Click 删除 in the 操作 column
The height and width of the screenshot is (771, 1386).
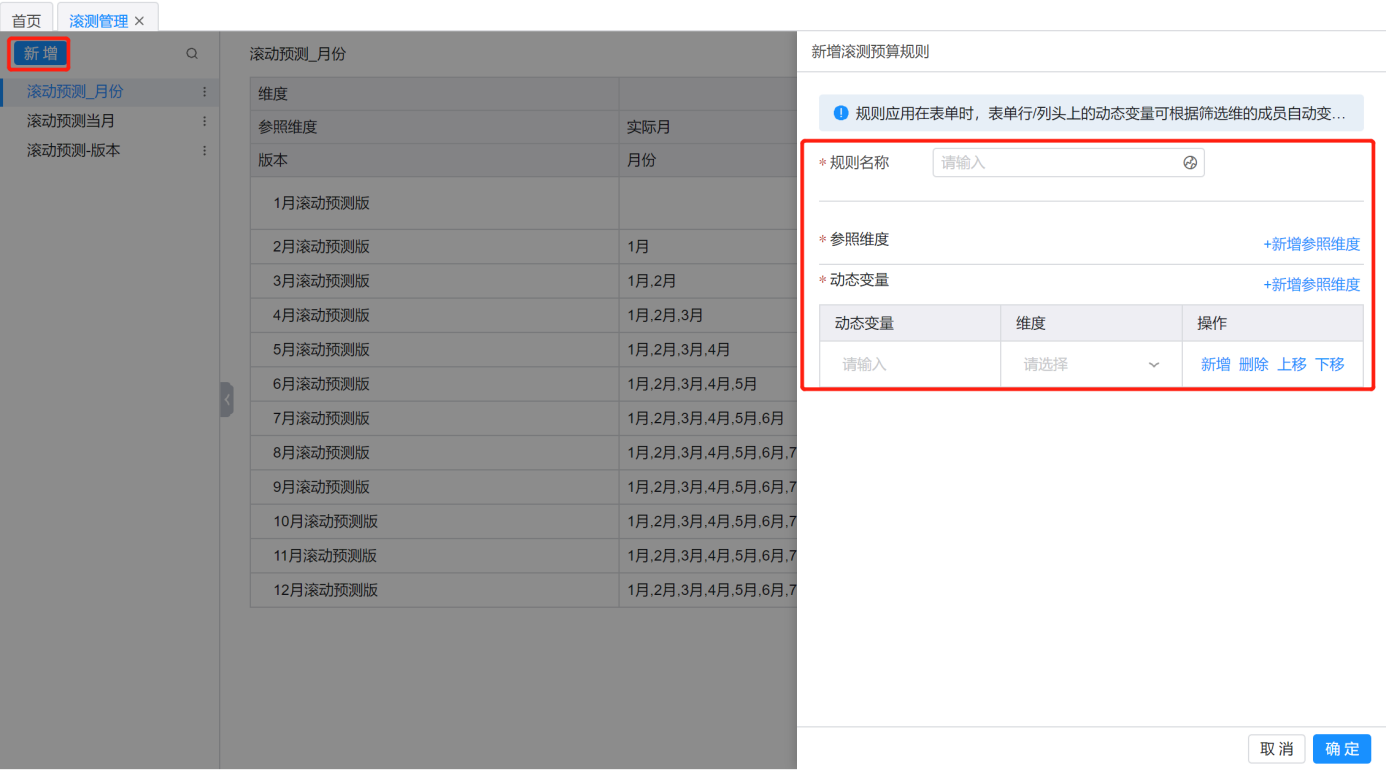[1253, 365]
